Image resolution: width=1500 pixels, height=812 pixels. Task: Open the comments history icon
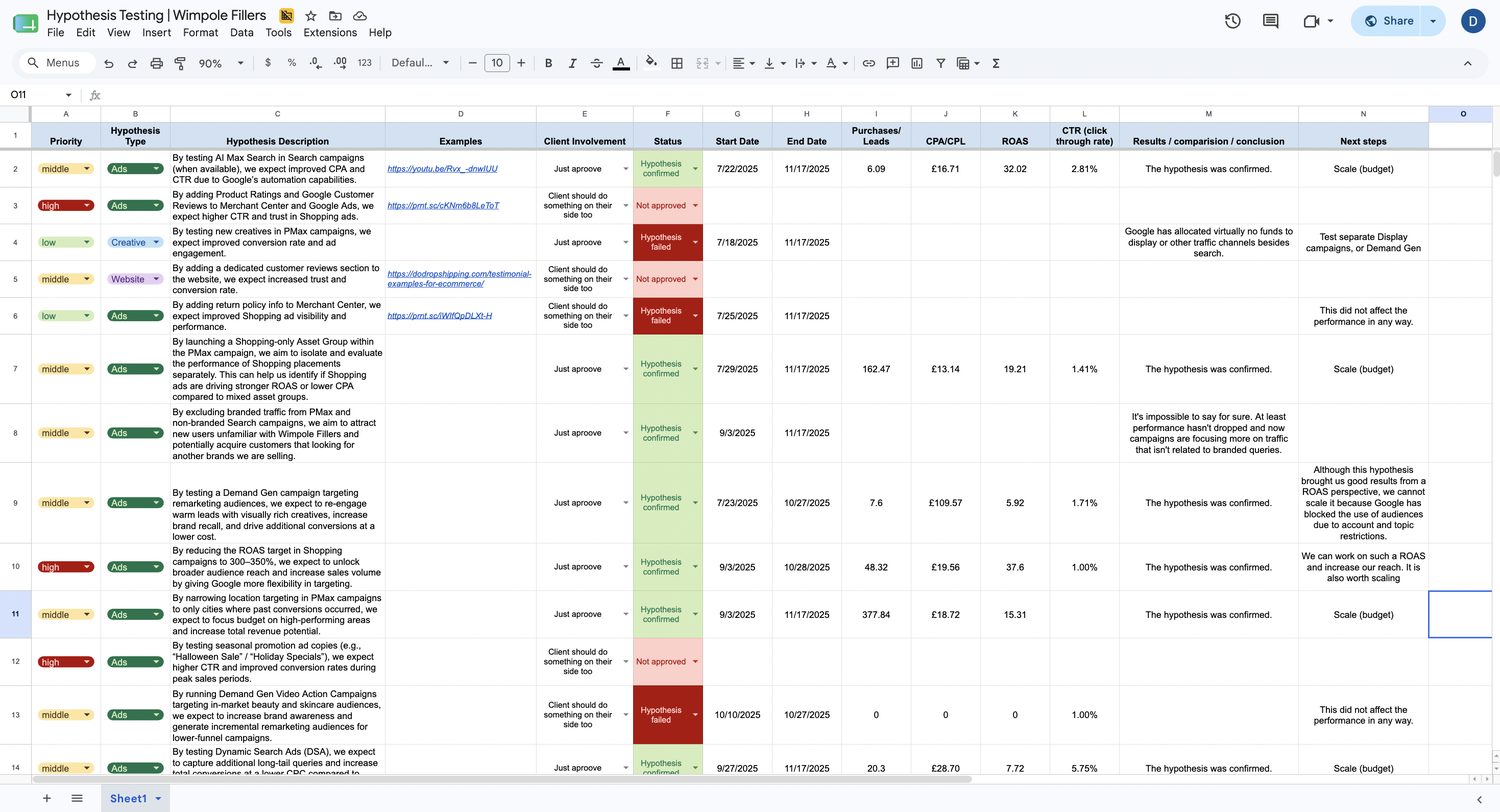[x=1271, y=21]
